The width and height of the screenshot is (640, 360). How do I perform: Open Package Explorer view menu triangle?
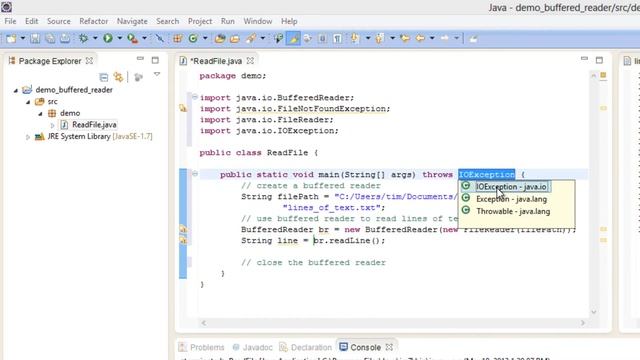click(x=157, y=74)
